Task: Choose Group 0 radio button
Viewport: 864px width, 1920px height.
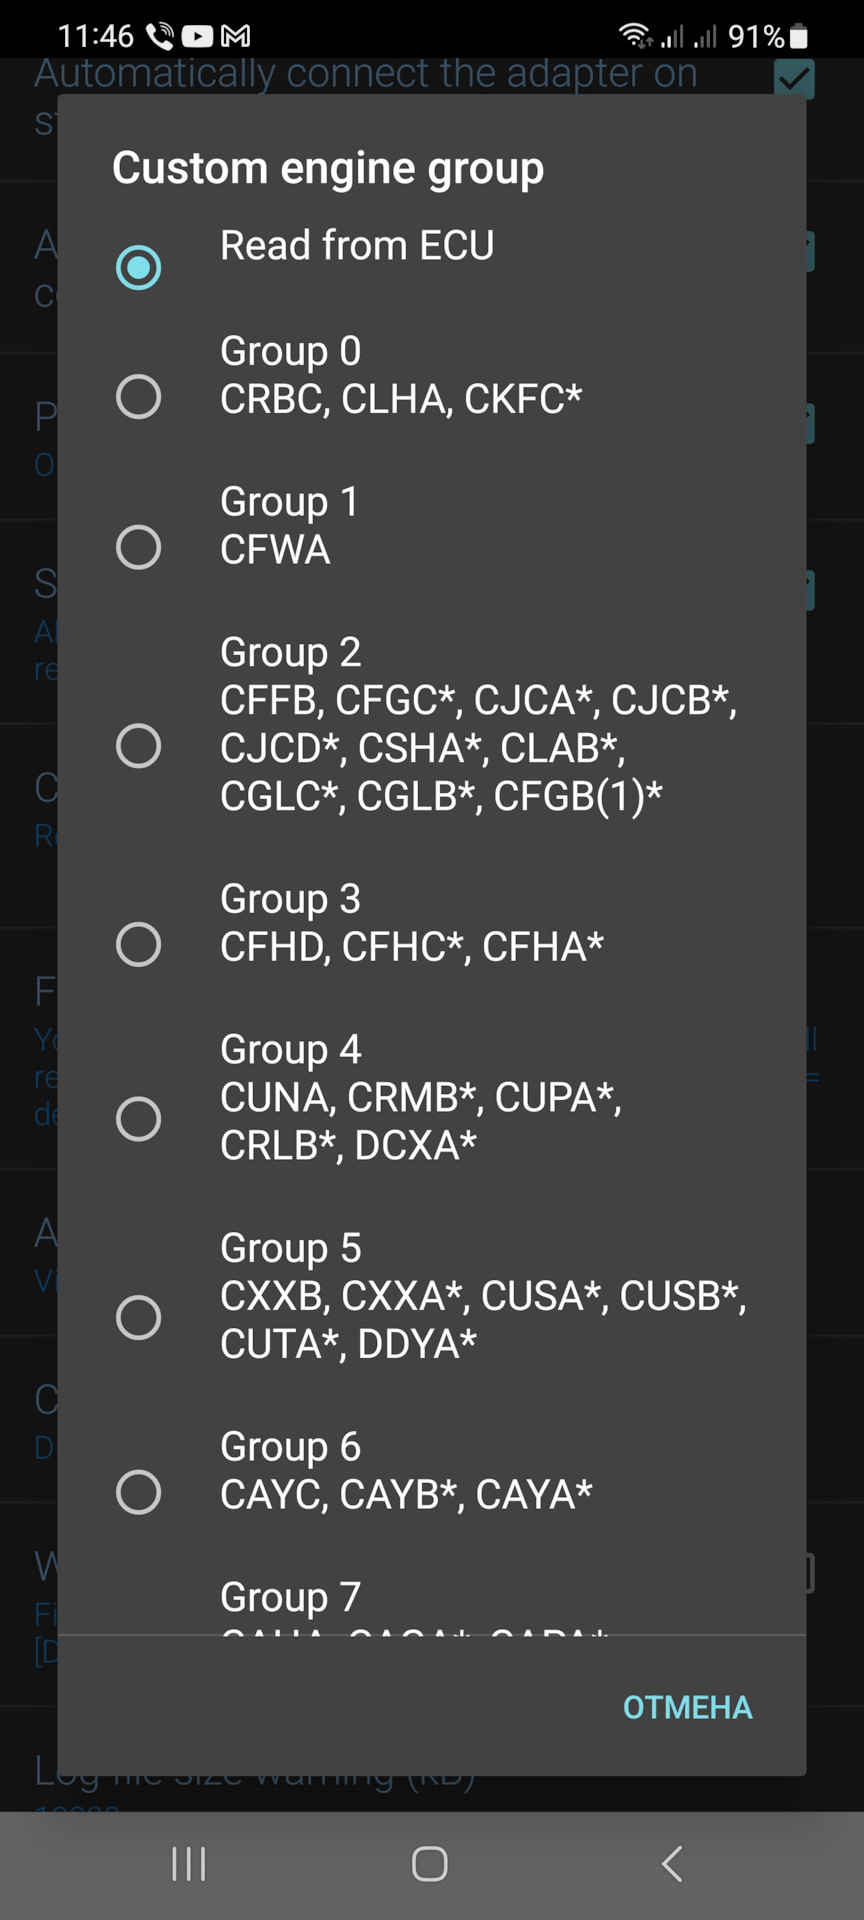Action: pyautogui.click(x=138, y=397)
